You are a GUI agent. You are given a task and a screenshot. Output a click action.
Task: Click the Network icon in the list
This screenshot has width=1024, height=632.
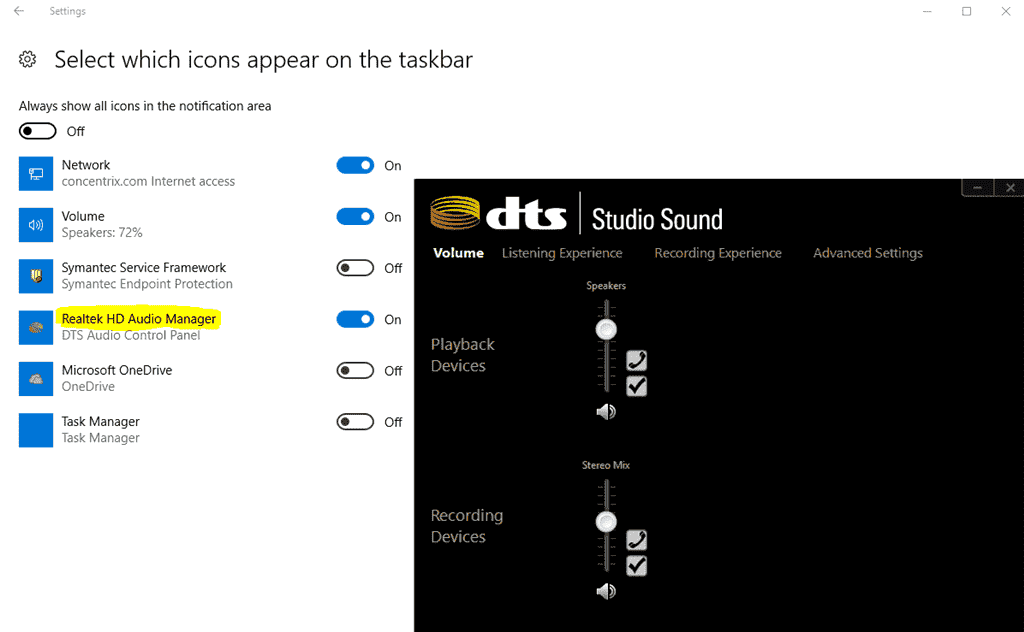pyautogui.click(x=35, y=172)
